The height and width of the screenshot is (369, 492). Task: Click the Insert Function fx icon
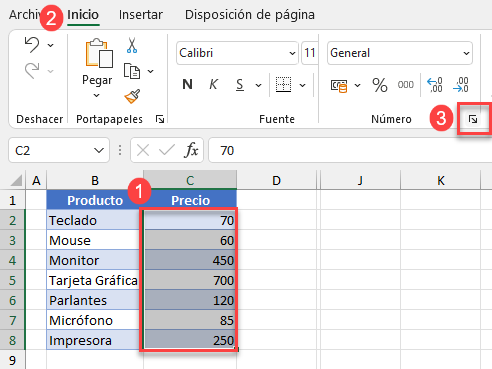coord(191,150)
